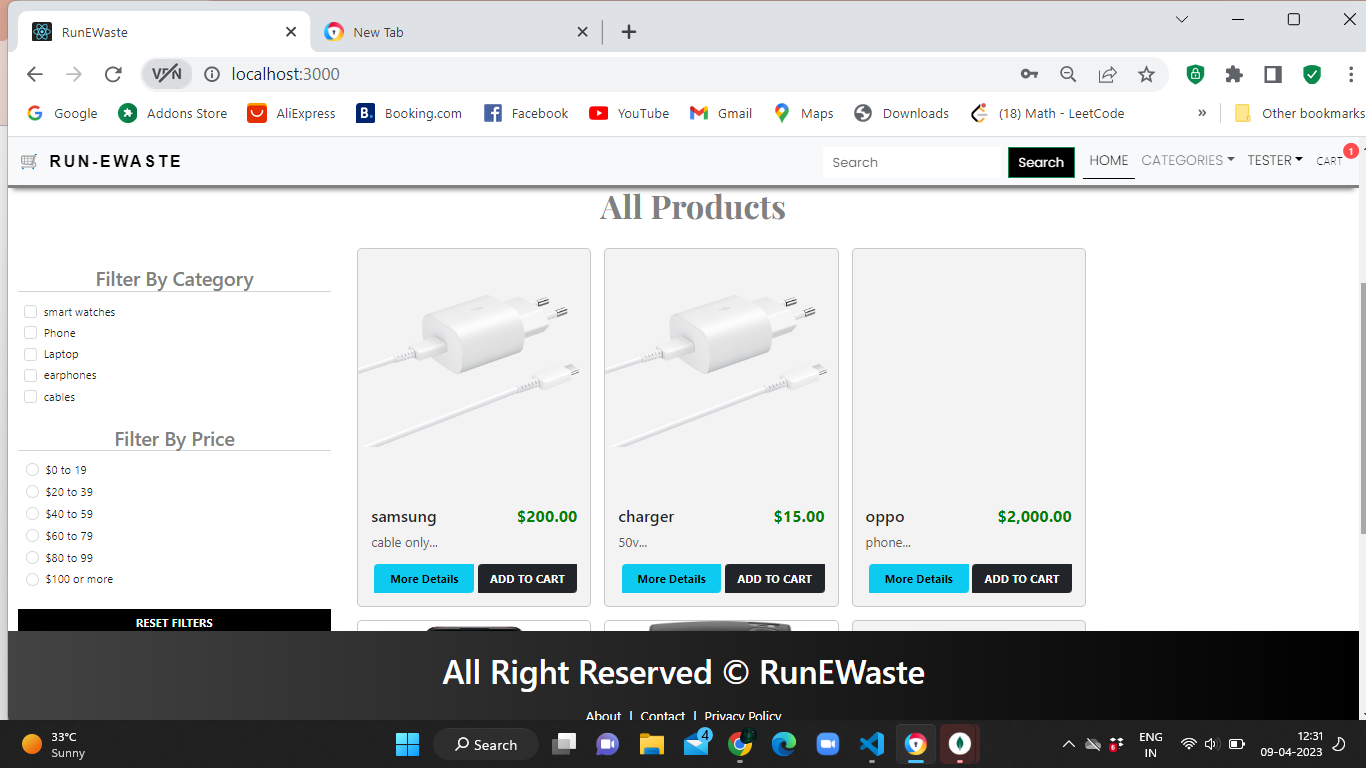Screen dimensions: 1366x768
Task: Select the $40 to 59 price filter
Action: 32,514
